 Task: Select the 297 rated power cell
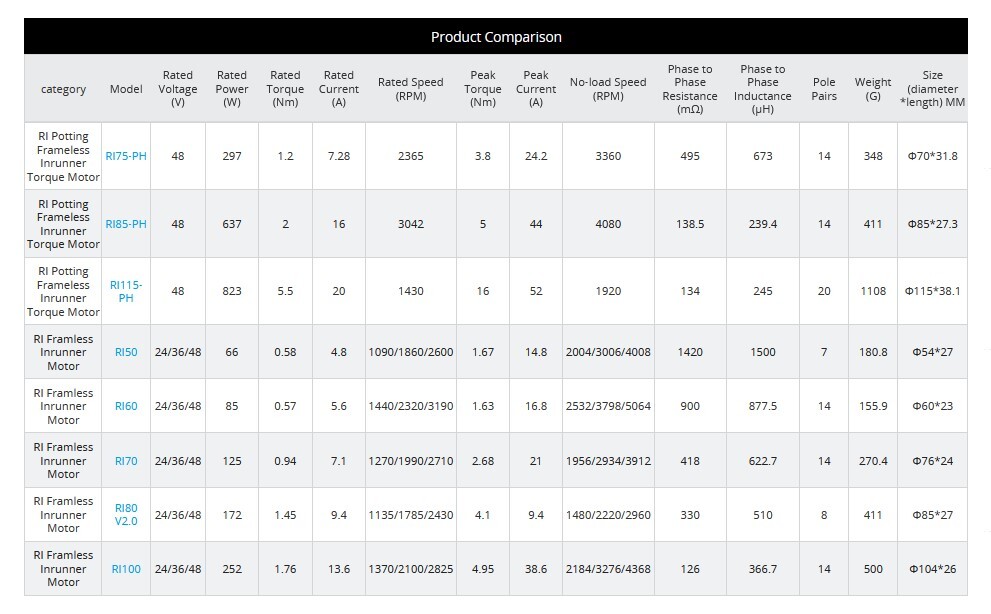232,156
